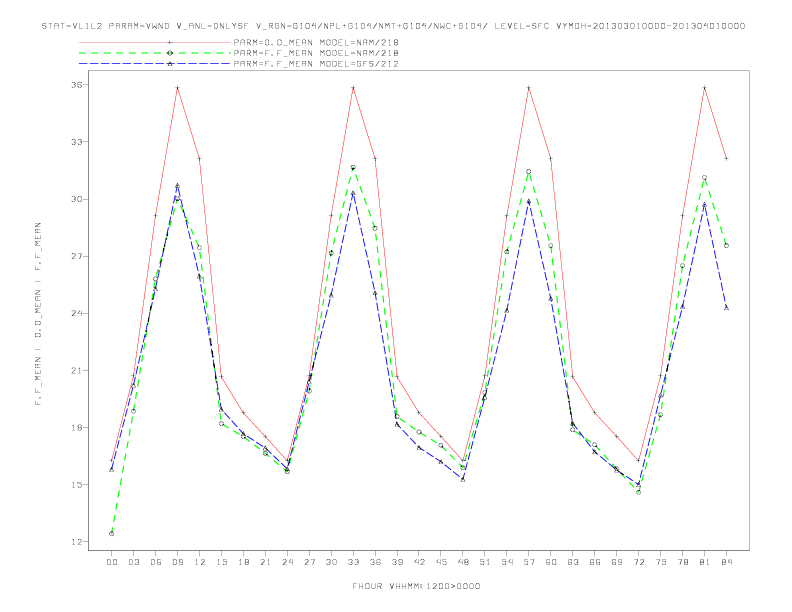Click y-axis tick label 33
The width and height of the screenshot is (792, 612).
pos(77,142)
